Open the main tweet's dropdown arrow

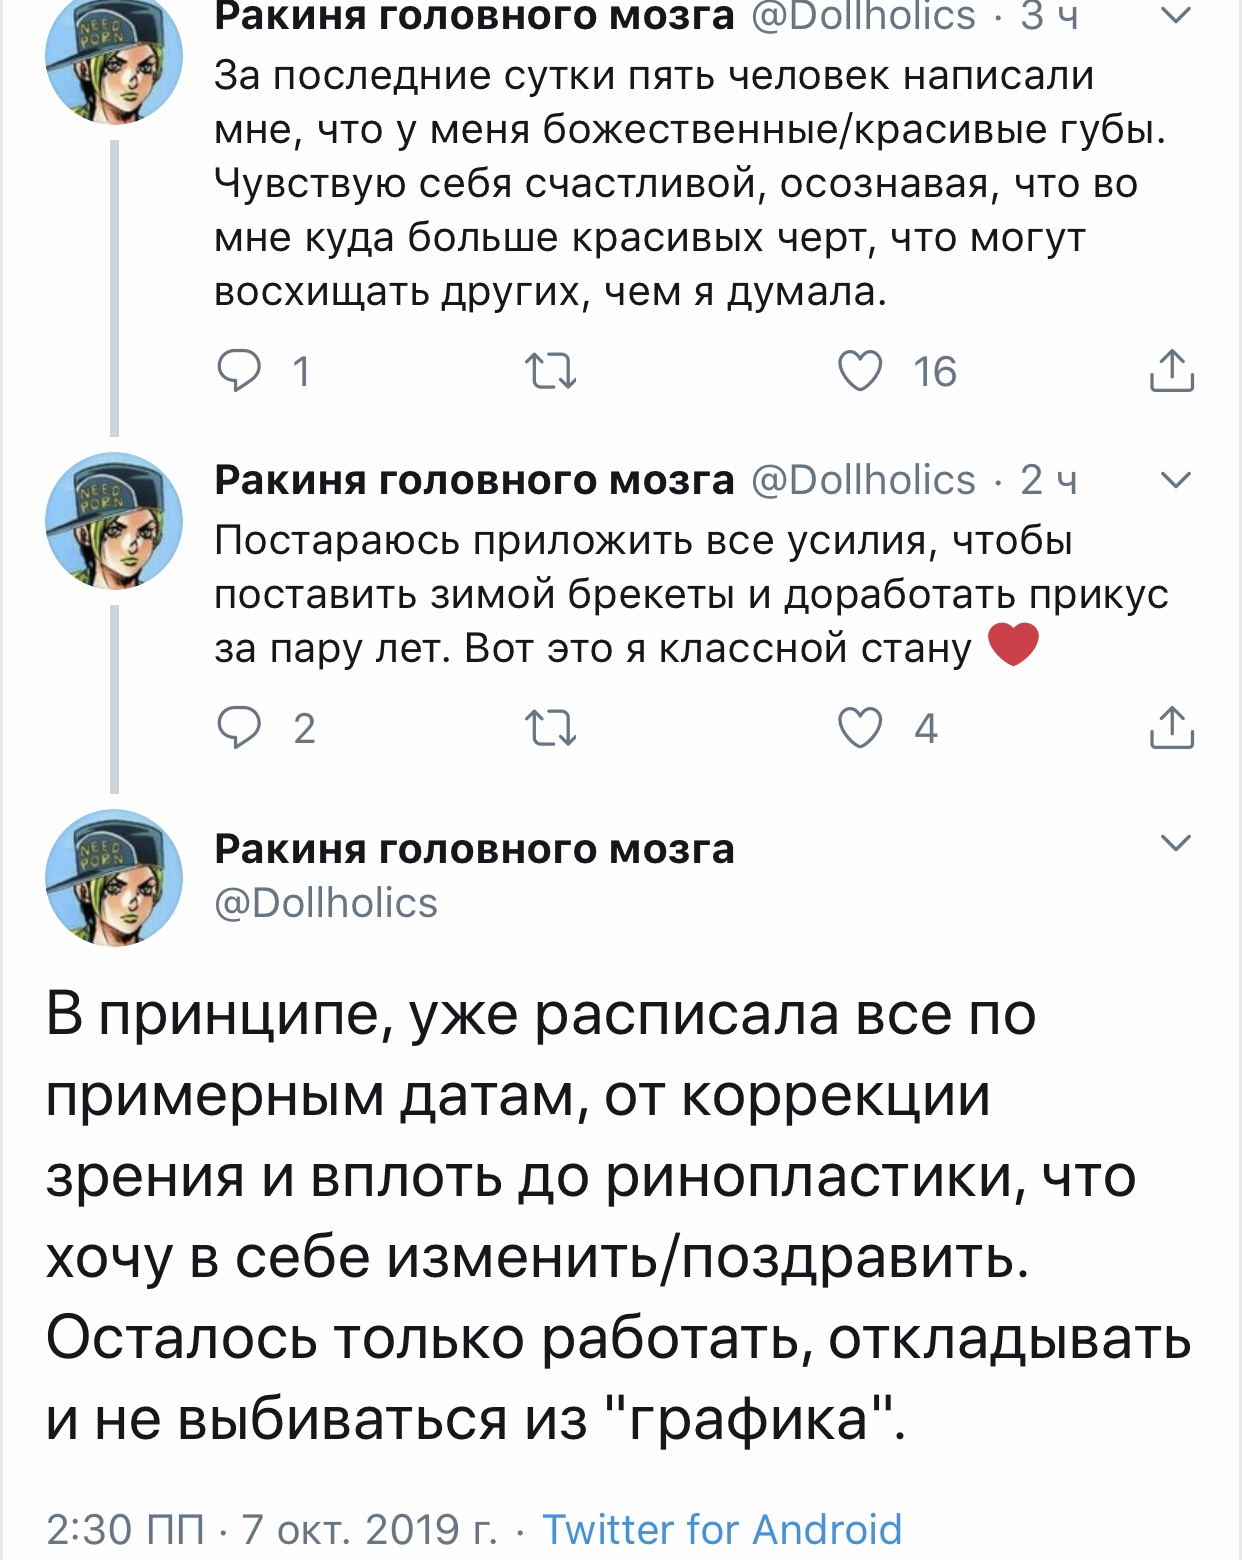point(1176,843)
